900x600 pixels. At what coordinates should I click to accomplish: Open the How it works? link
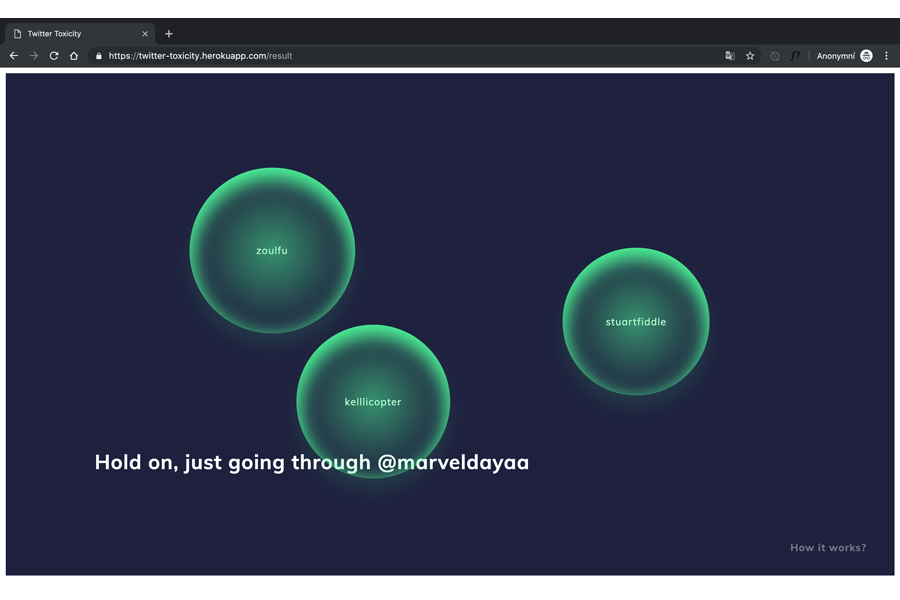point(828,547)
